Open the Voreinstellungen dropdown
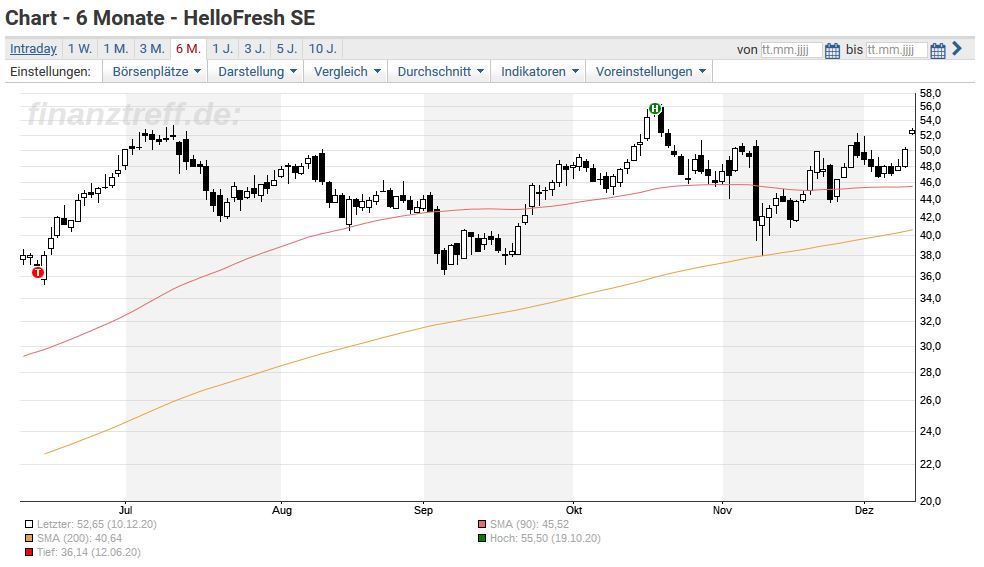984x567 pixels. coord(650,72)
